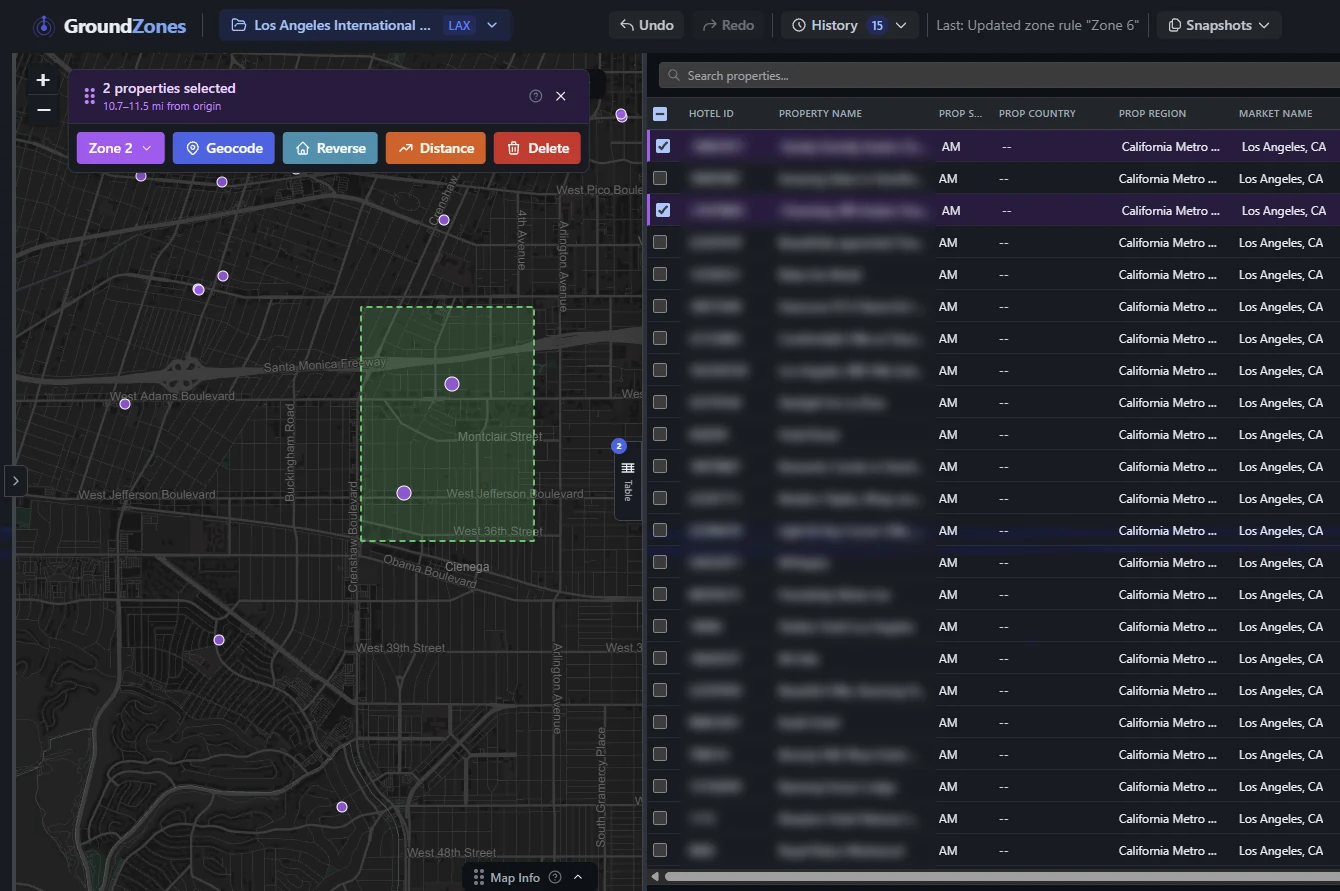Click the PROP REGION column header
Screen dimensions: 1340x891
click(x=1152, y=114)
